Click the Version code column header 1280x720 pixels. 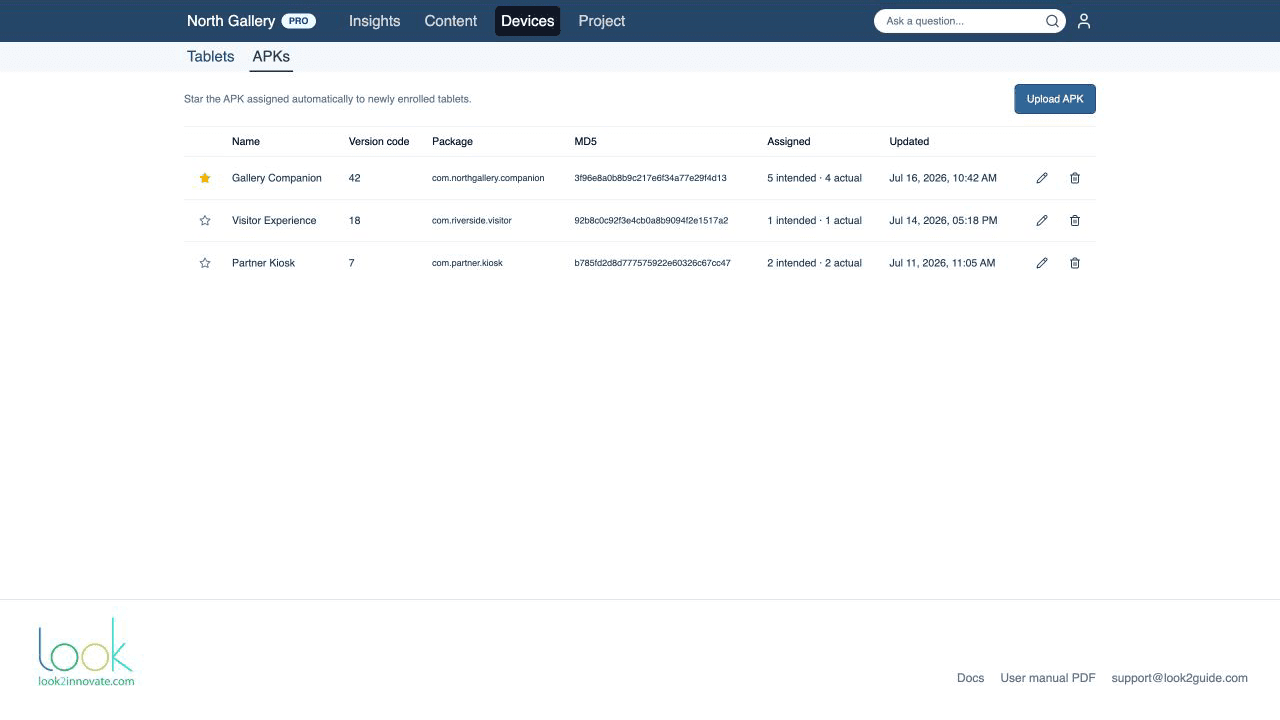[x=379, y=142]
